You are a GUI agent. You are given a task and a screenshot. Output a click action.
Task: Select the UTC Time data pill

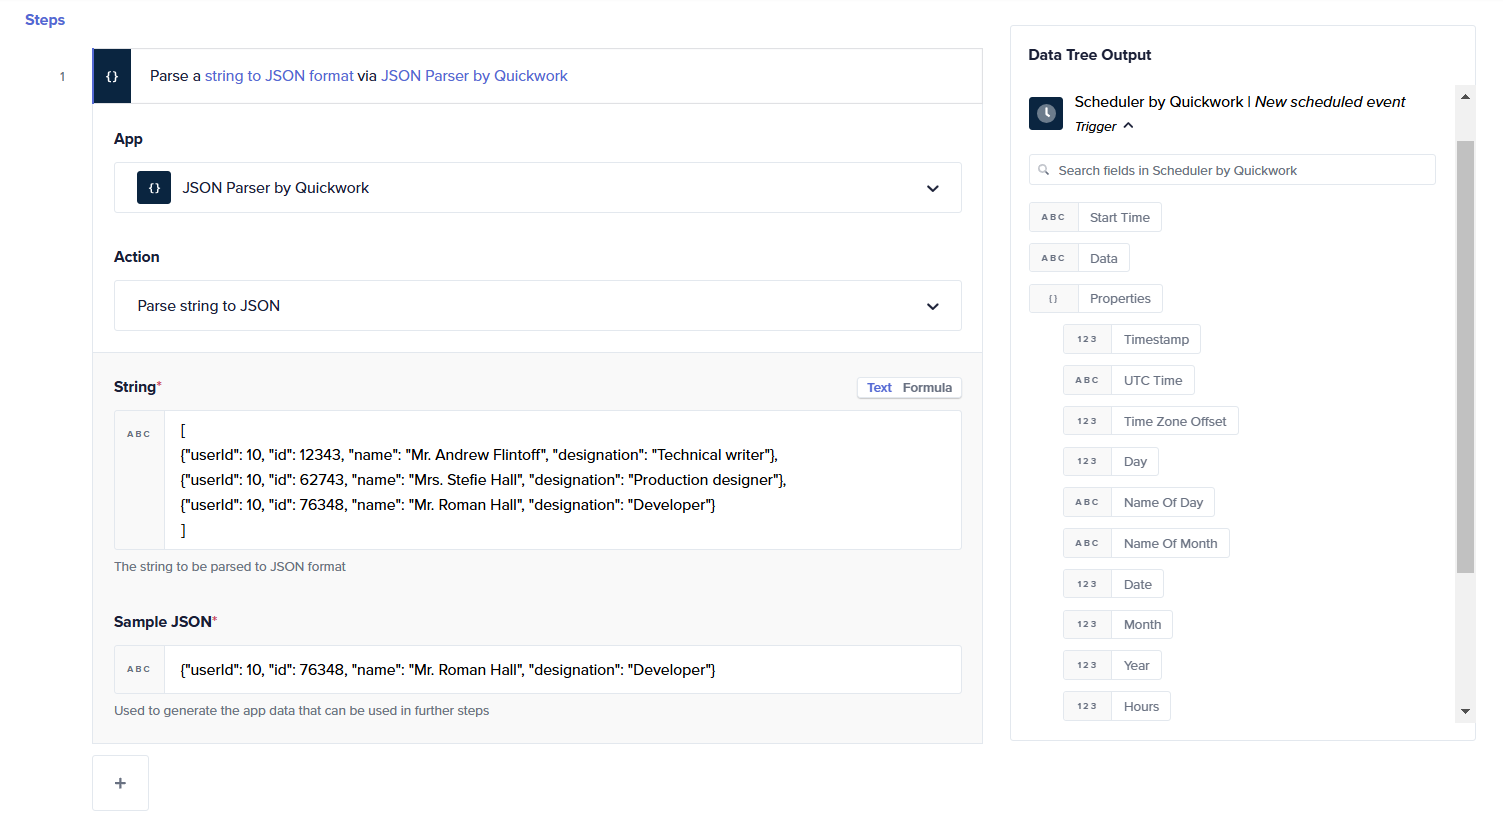click(x=1152, y=381)
